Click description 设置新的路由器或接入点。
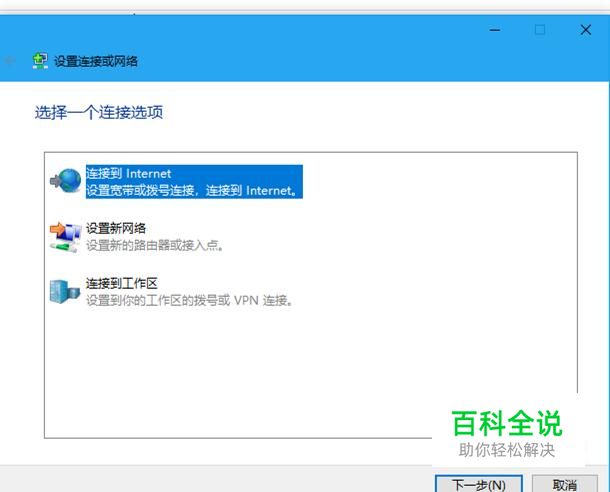 155,245
